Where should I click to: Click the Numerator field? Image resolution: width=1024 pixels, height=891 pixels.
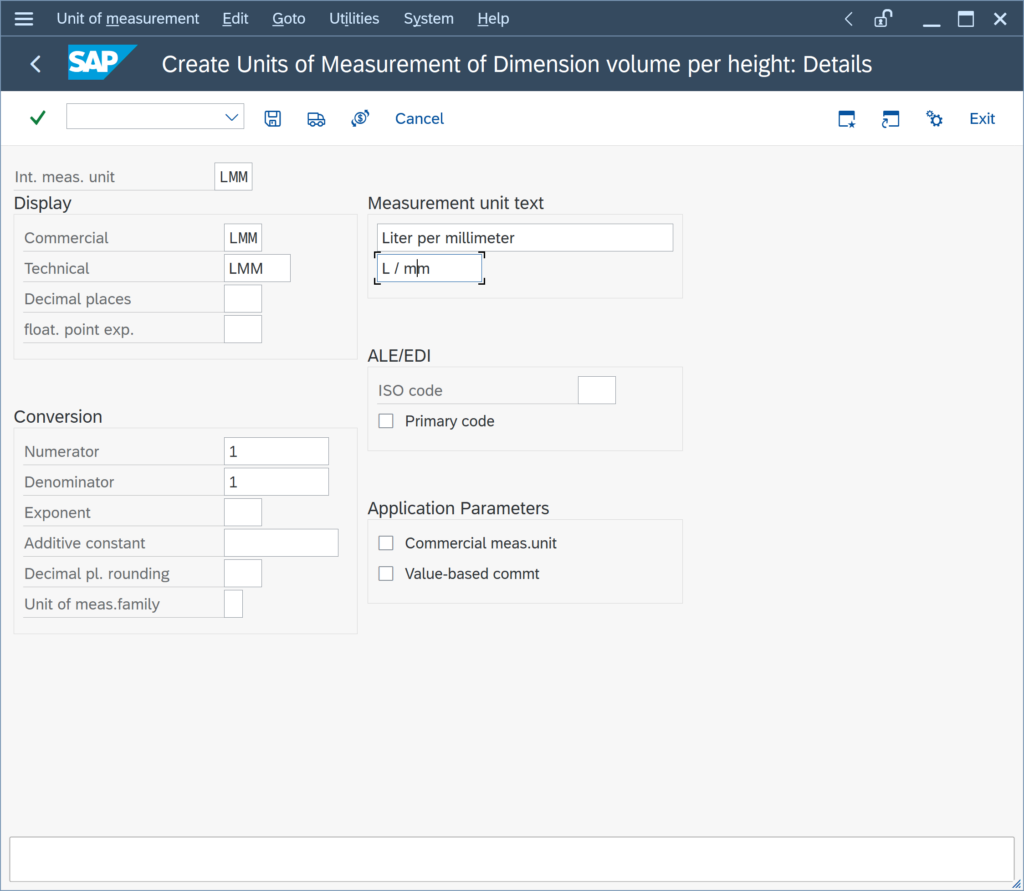point(276,451)
